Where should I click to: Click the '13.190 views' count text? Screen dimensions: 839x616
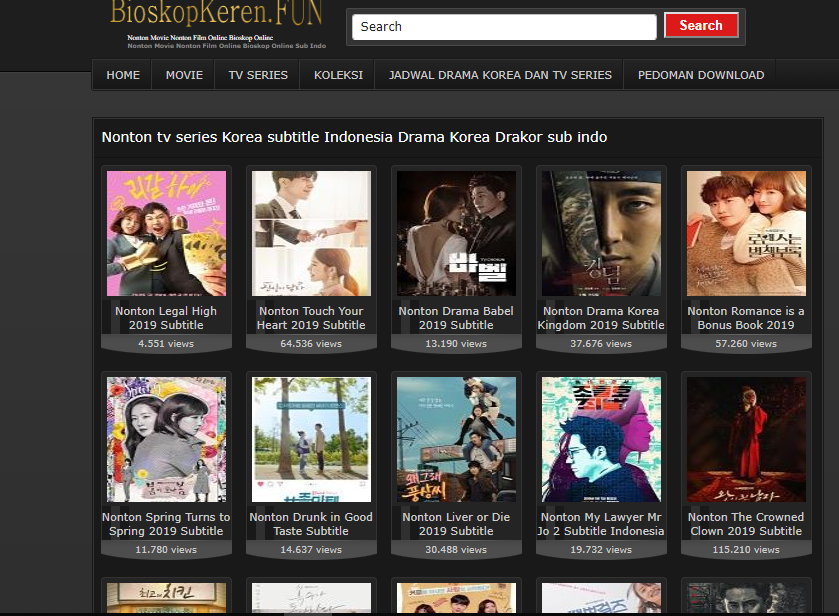456,344
